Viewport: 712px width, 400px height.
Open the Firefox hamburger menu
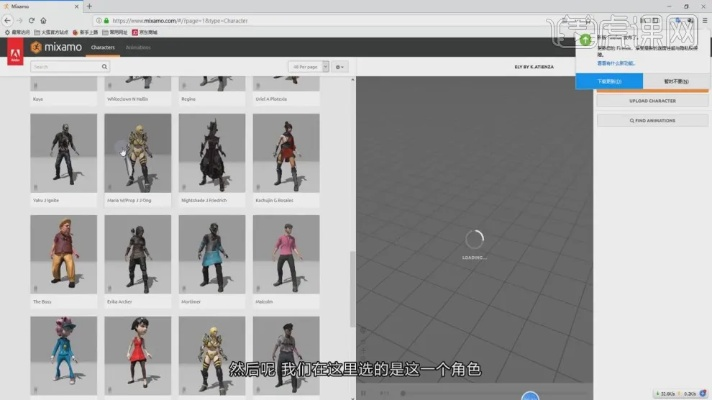pyautogui.click(x=705, y=20)
